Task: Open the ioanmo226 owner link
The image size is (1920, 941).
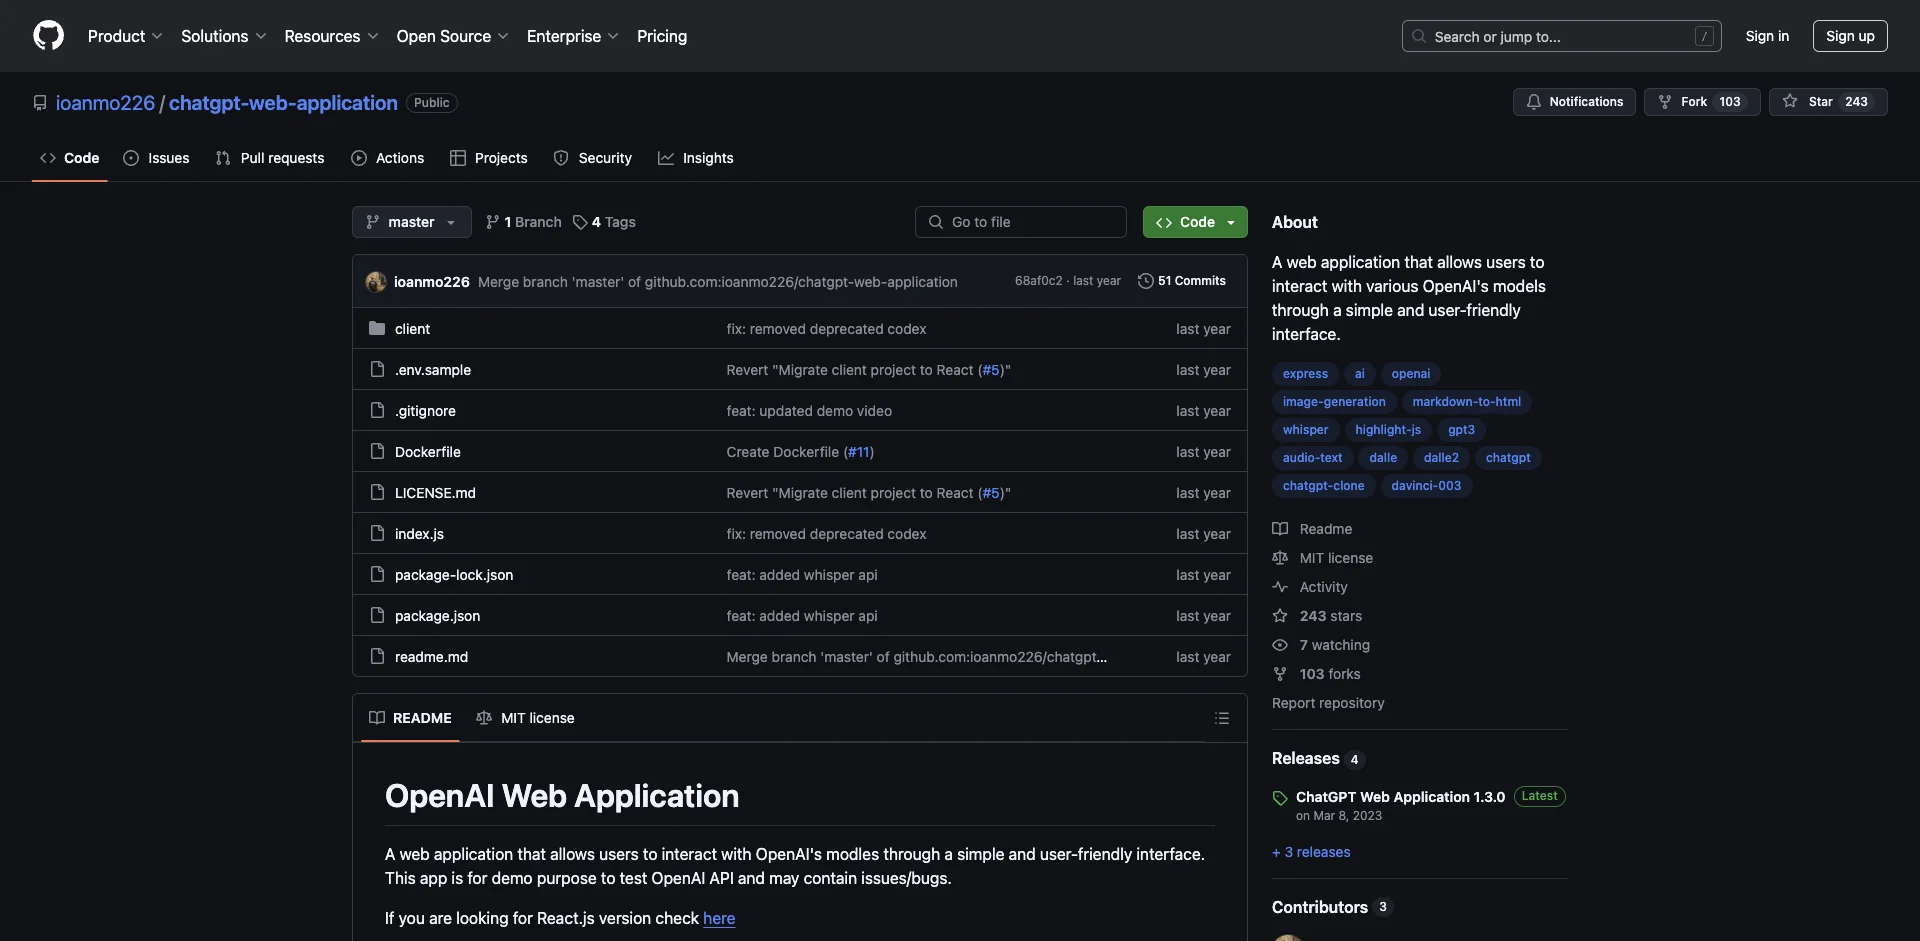Action: point(105,103)
